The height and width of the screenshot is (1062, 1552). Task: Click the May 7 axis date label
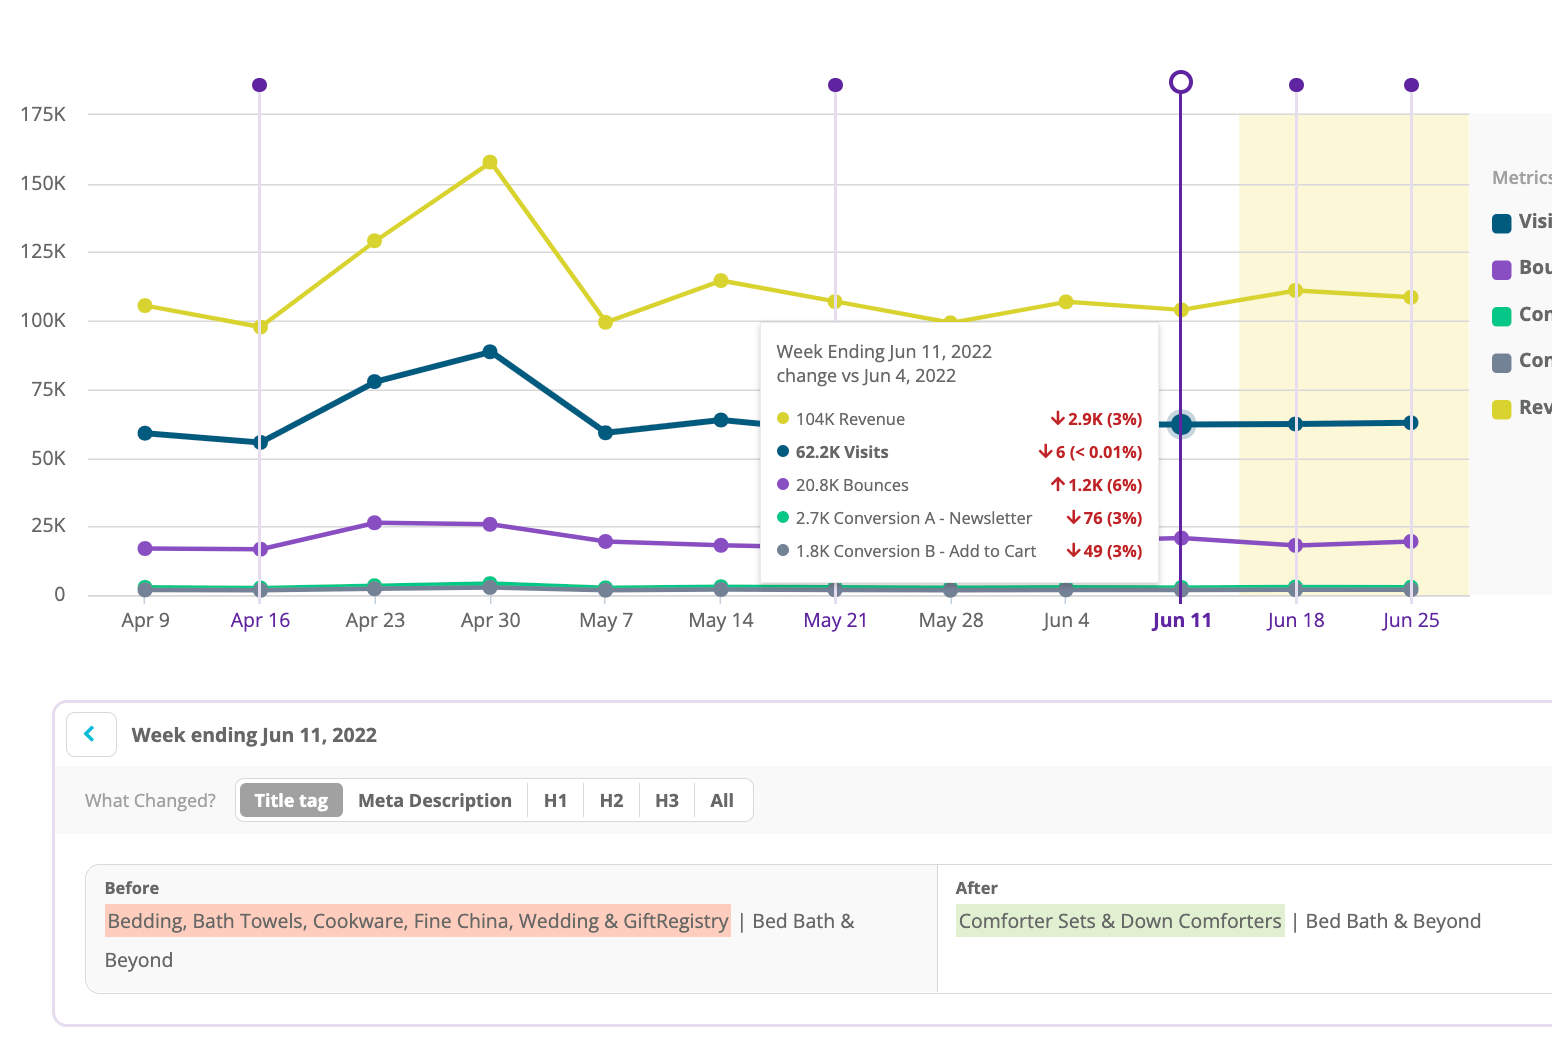tap(606, 620)
